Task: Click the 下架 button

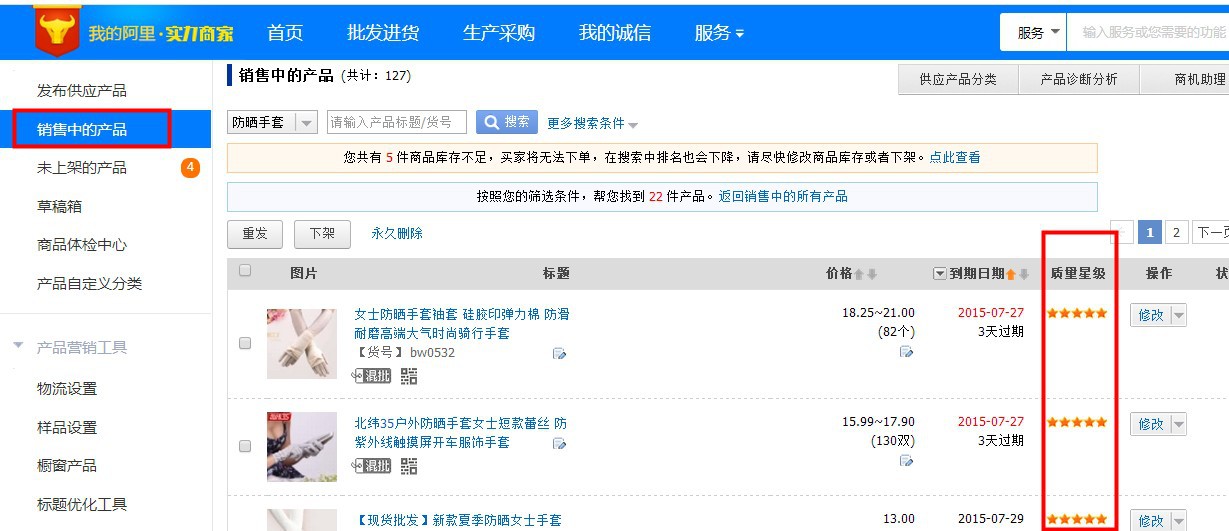Action: point(322,234)
